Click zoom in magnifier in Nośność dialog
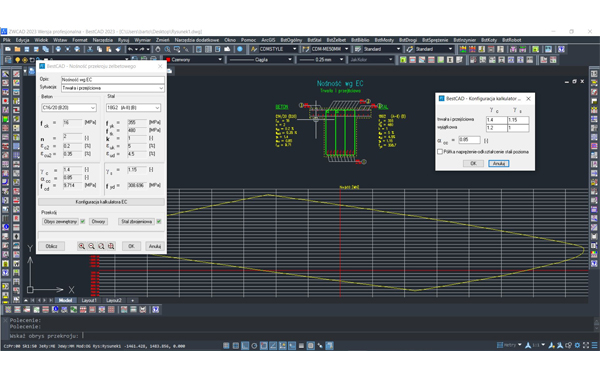The width and height of the screenshot is (600, 371). click(82, 246)
